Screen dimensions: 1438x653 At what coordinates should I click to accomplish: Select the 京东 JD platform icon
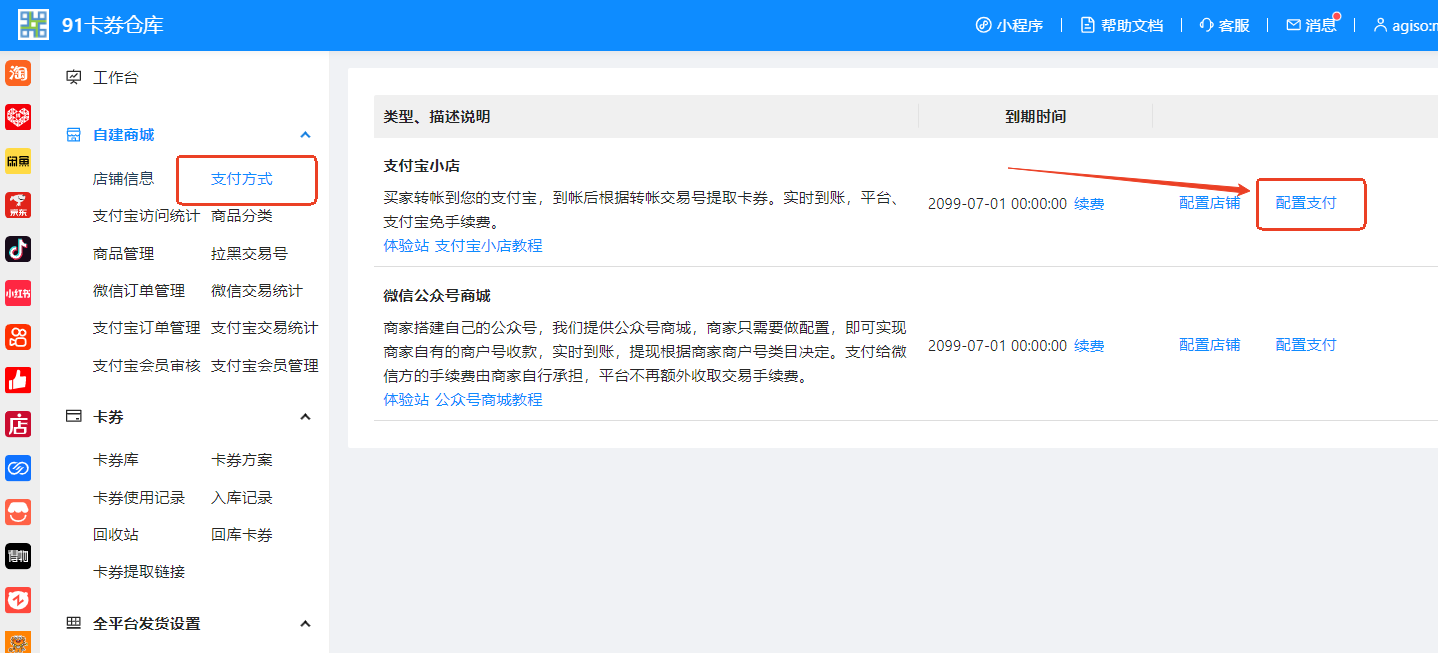point(18,205)
